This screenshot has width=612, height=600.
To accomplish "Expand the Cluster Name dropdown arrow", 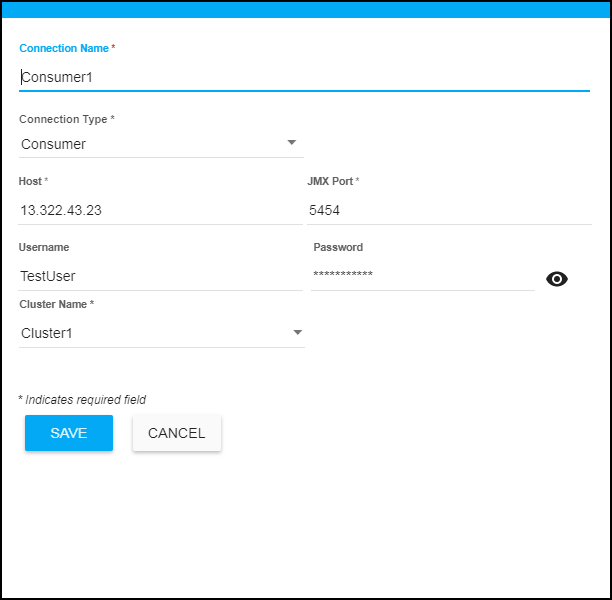I will point(297,333).
